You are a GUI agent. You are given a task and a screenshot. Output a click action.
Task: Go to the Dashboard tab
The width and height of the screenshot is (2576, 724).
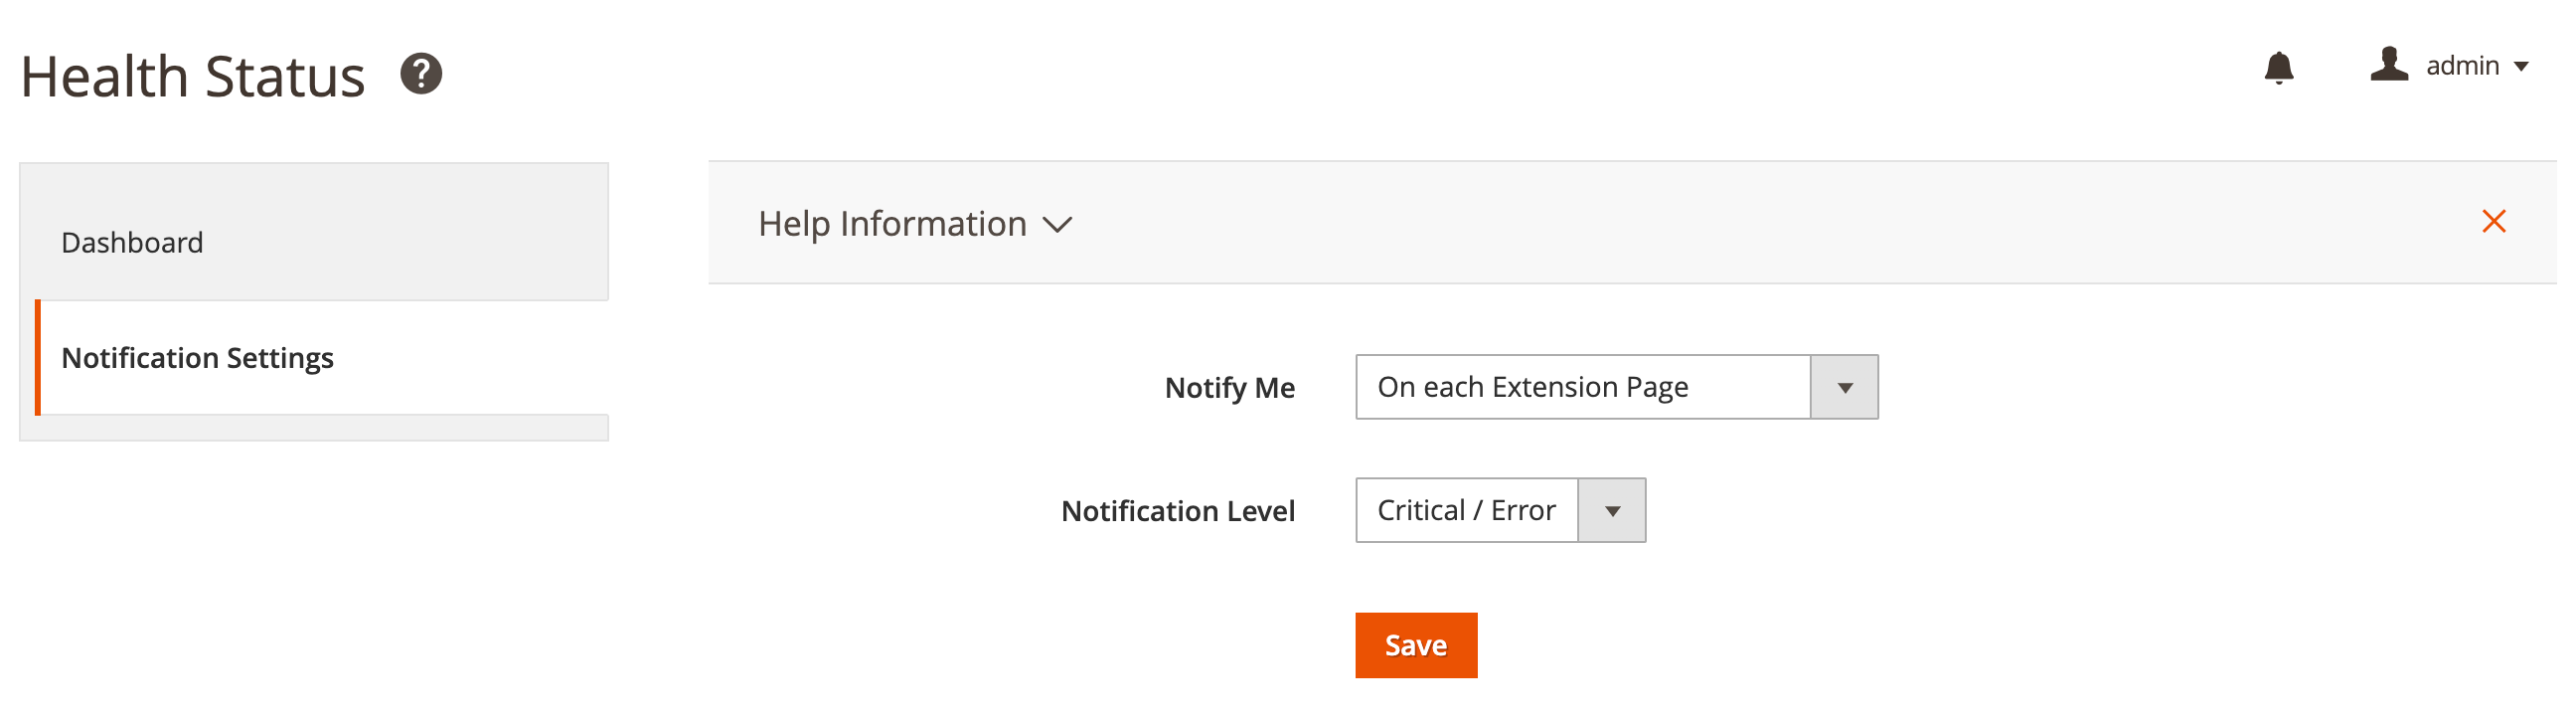[132, 242]
